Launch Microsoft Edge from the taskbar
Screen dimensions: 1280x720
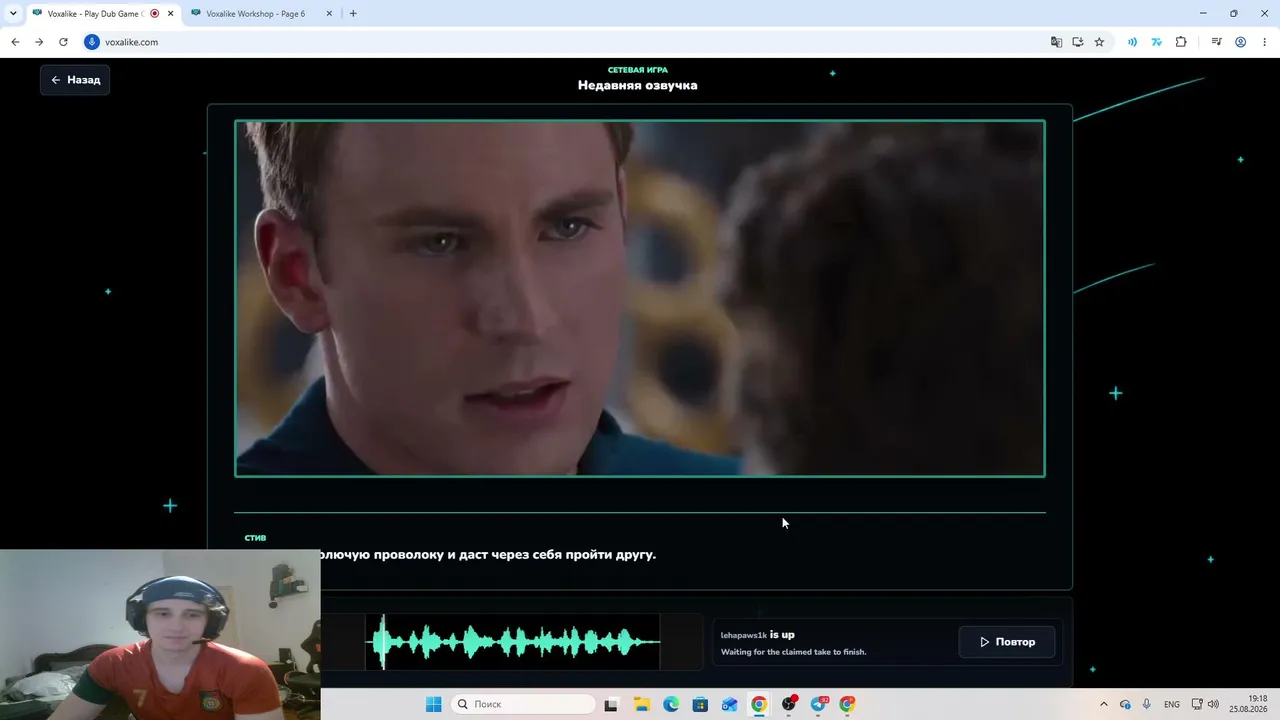(671, 704)
